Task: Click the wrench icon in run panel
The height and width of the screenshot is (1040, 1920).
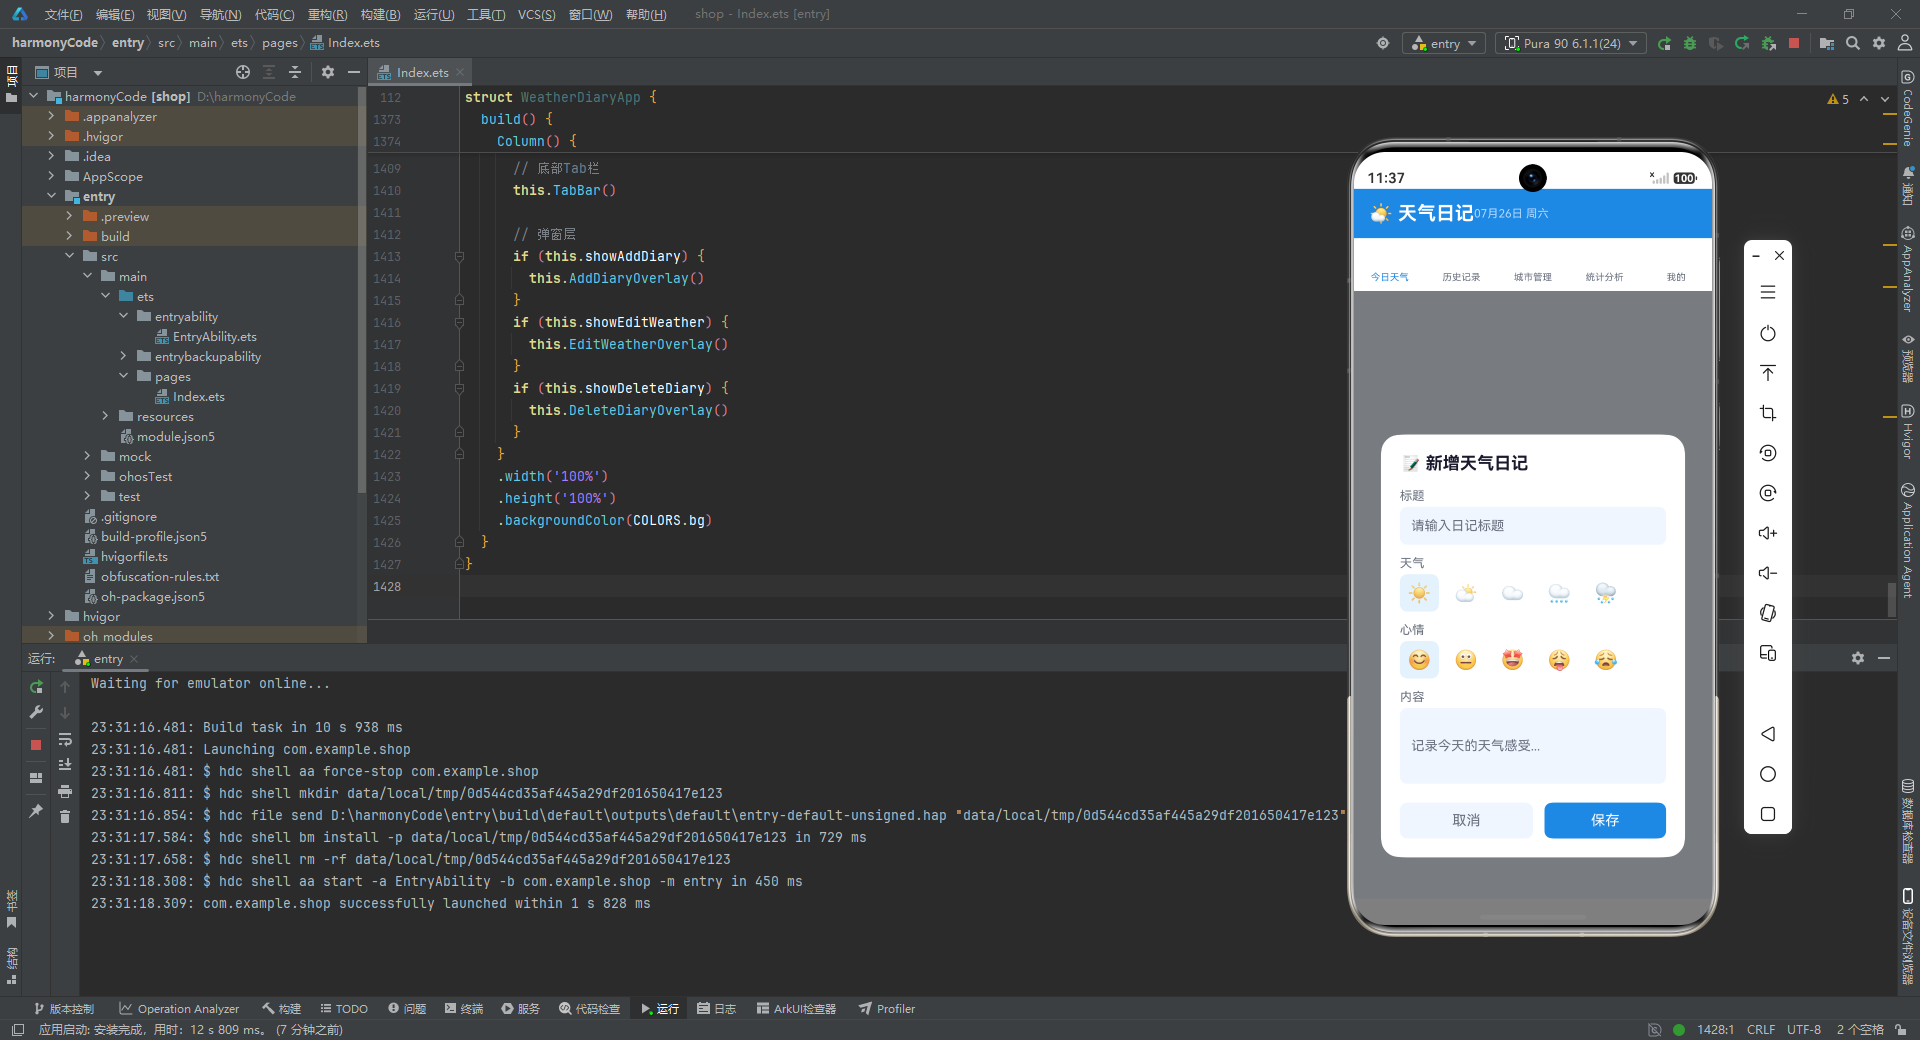Action: click(36, 713)
